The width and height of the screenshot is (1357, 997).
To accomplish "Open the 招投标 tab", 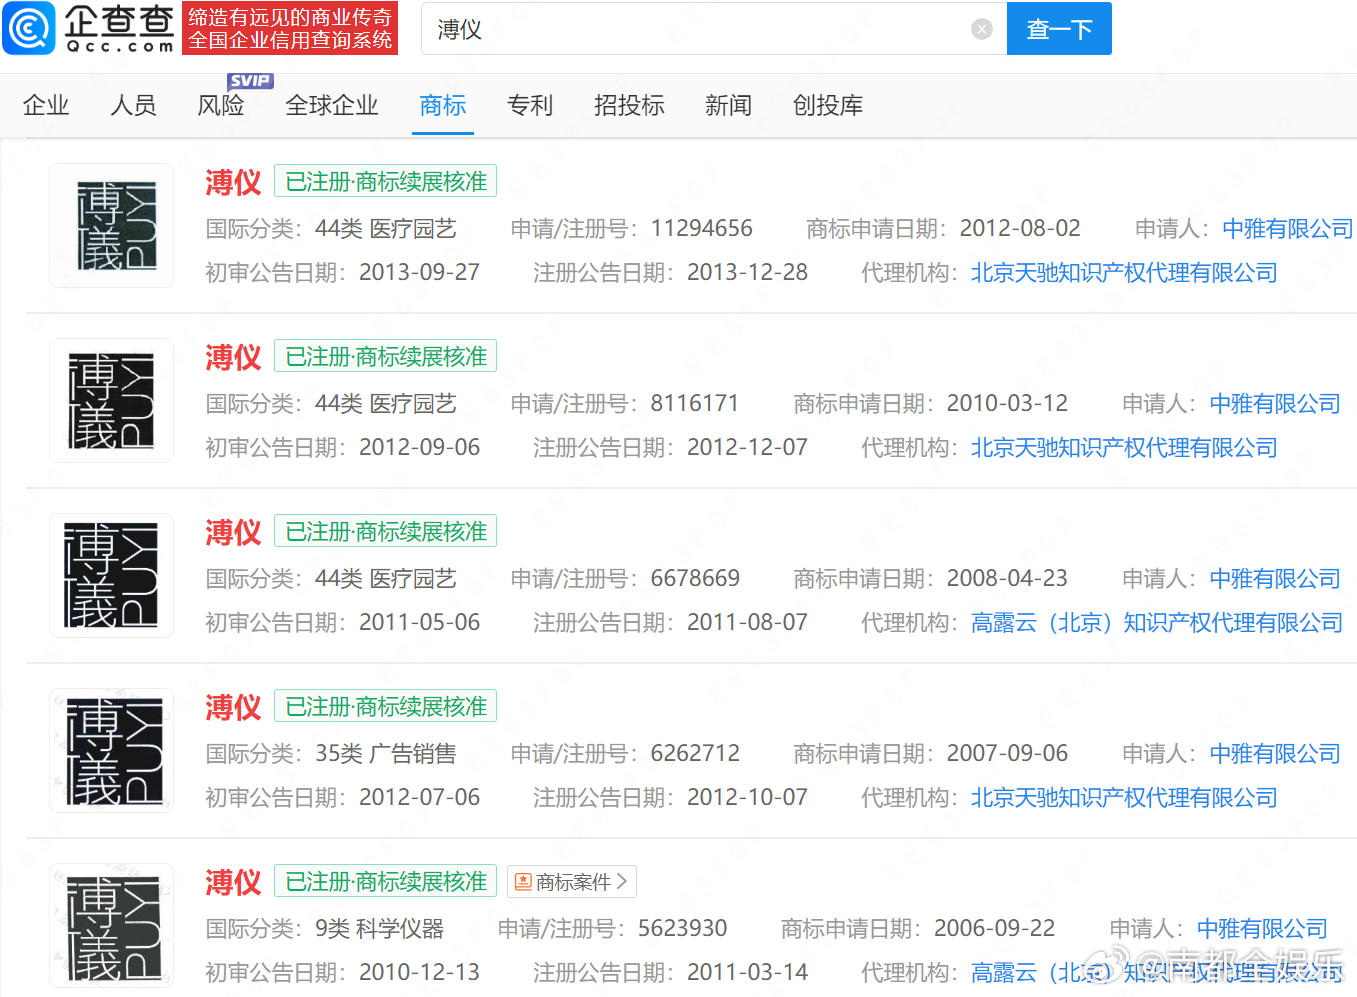I will 629,105.
